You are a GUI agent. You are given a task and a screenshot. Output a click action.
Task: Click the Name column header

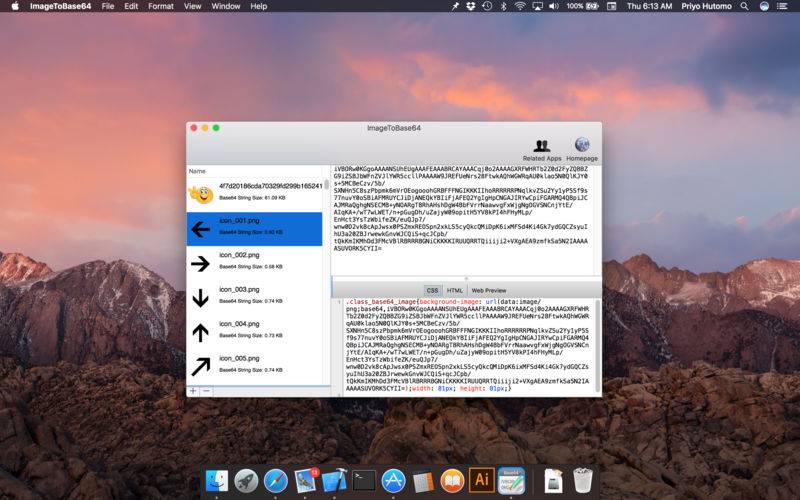coord(197,171)
